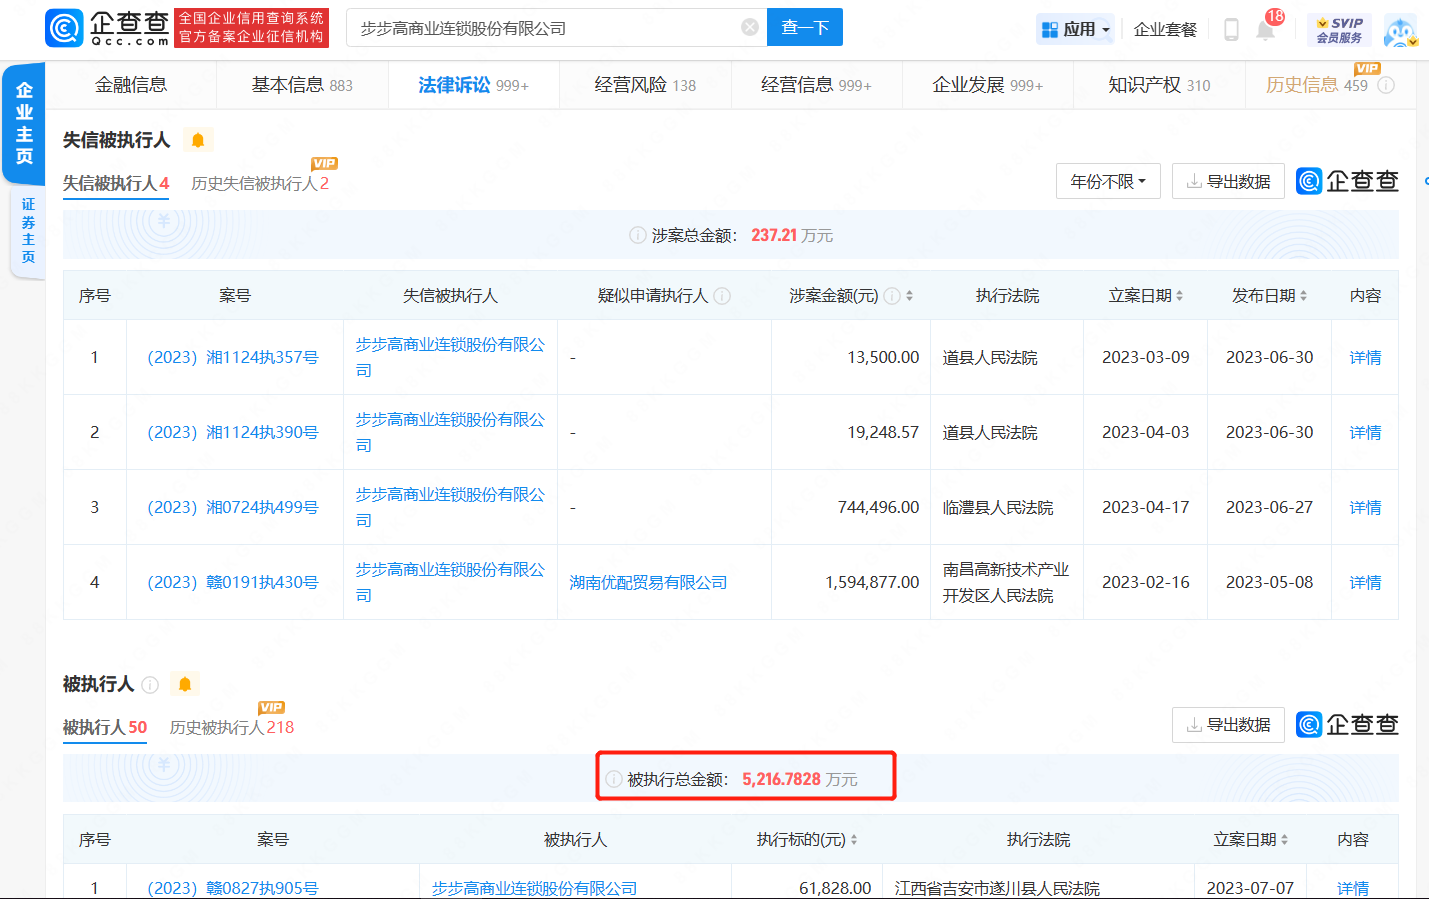Clear the search box with the X icon

pyautogui.click(x=749, y=27)
